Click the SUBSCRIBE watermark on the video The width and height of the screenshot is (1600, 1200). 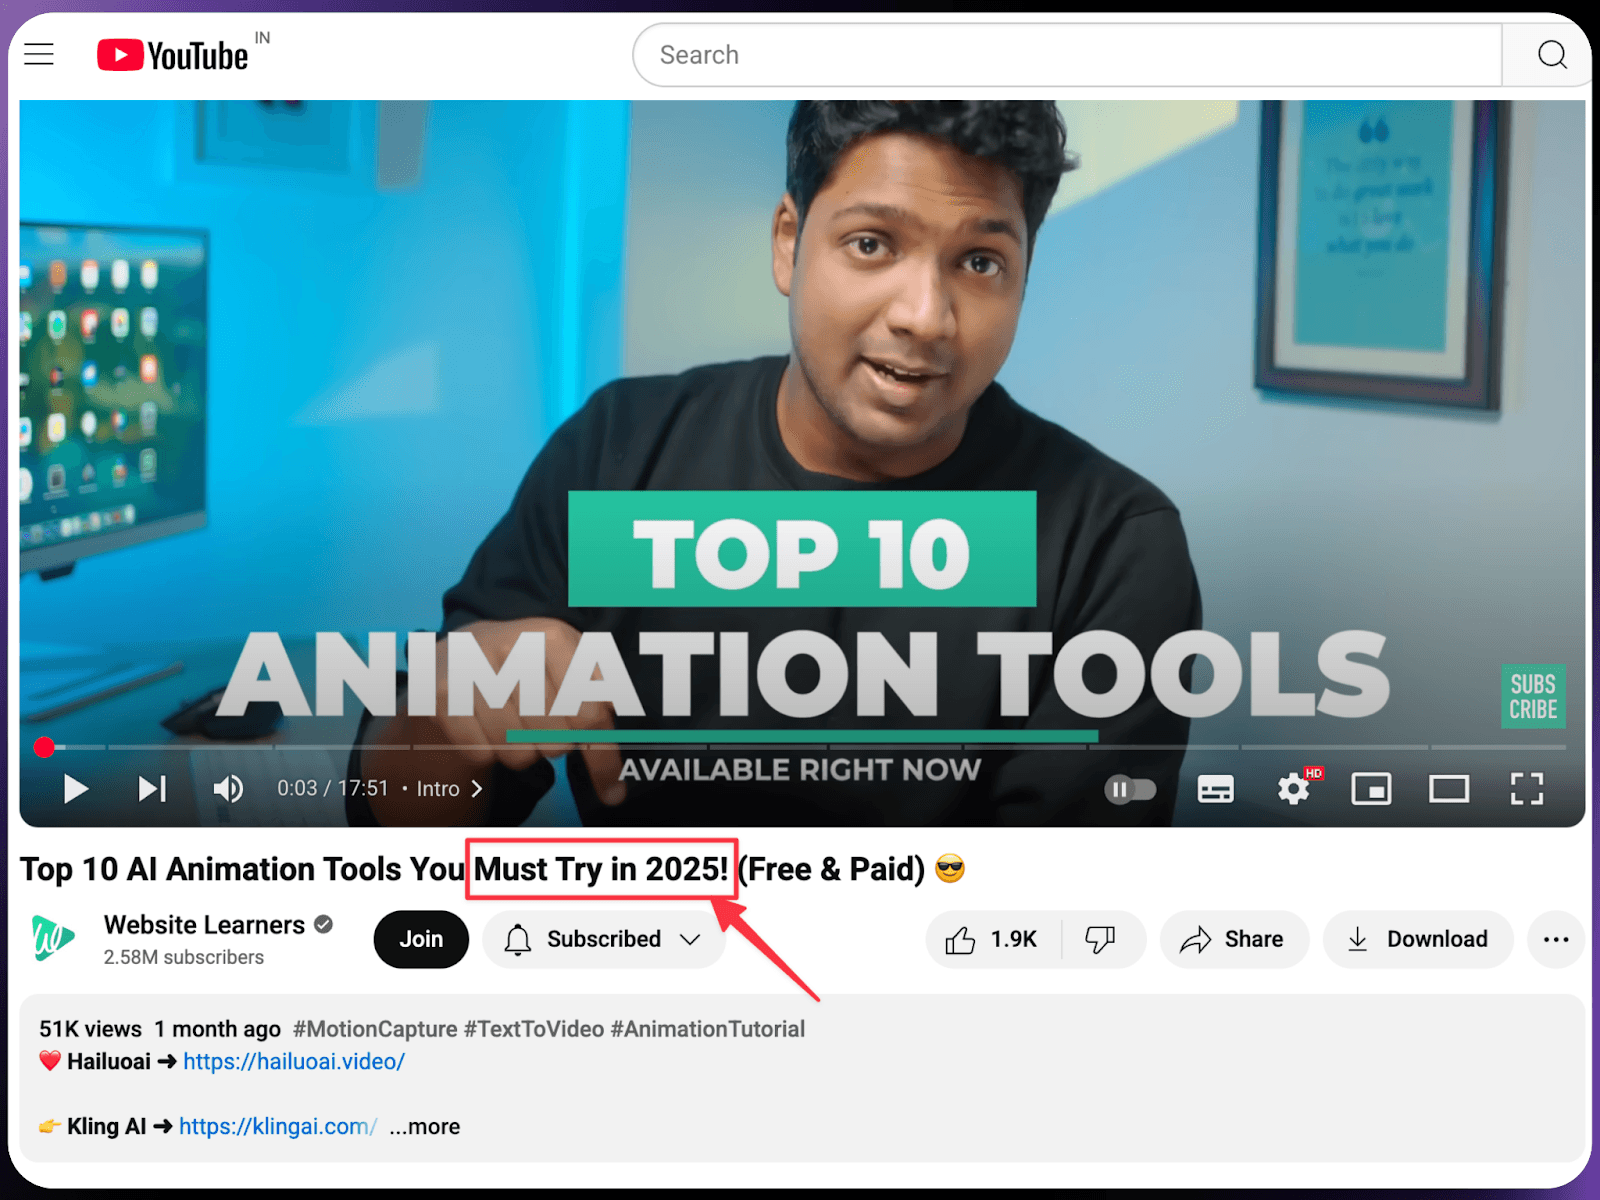pyautogui.click(x=1533, y=696)
